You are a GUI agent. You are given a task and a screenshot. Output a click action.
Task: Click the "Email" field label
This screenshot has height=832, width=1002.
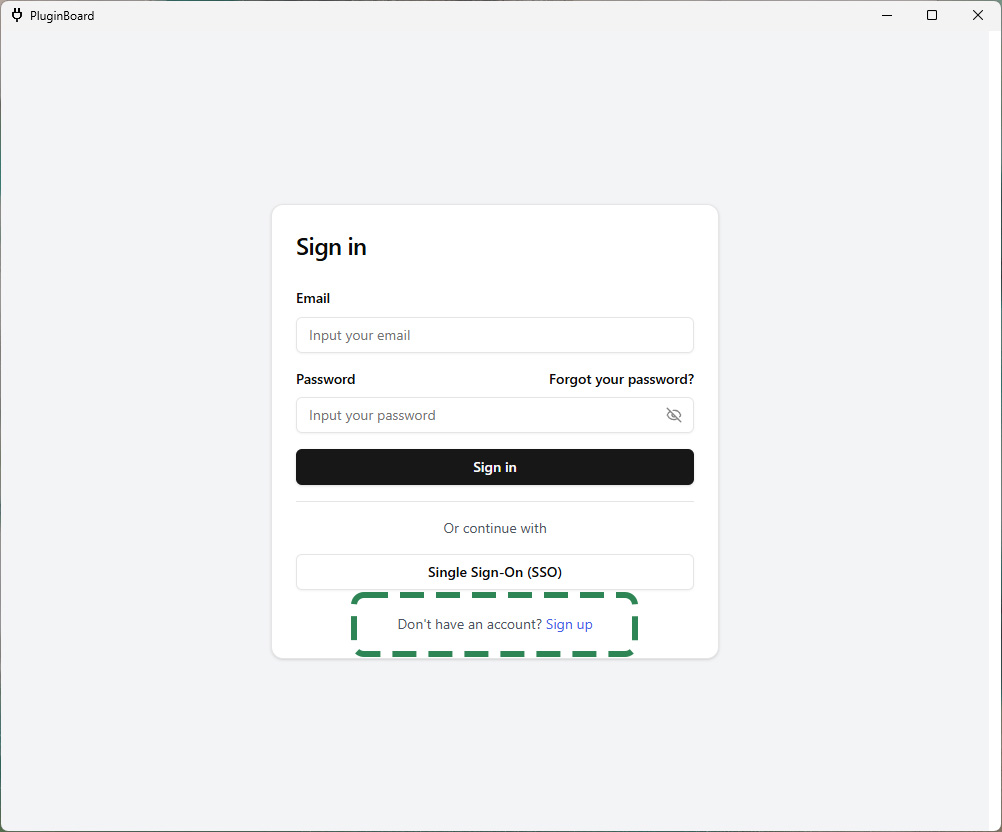click(x=313, y=298)
